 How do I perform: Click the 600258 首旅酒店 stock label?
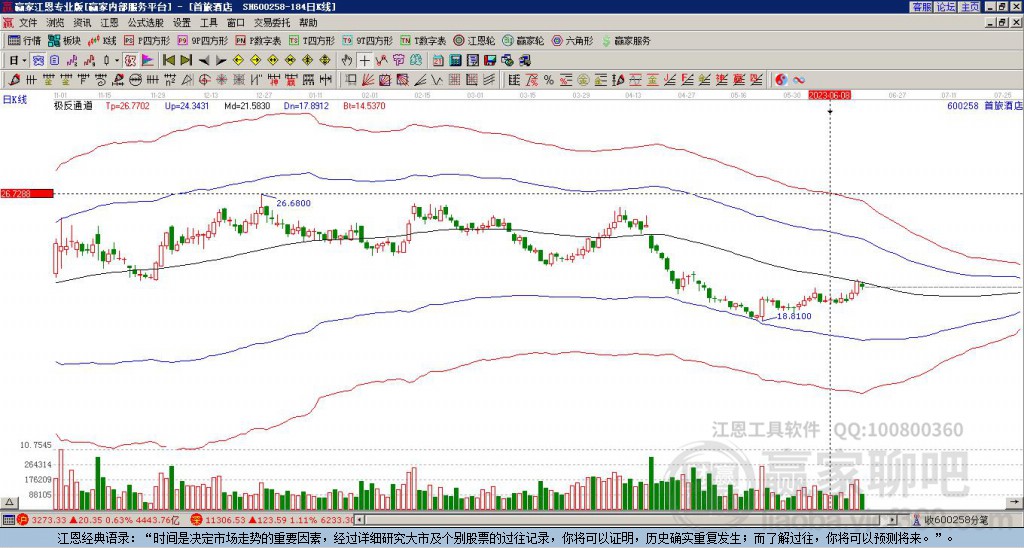(984, 105)
